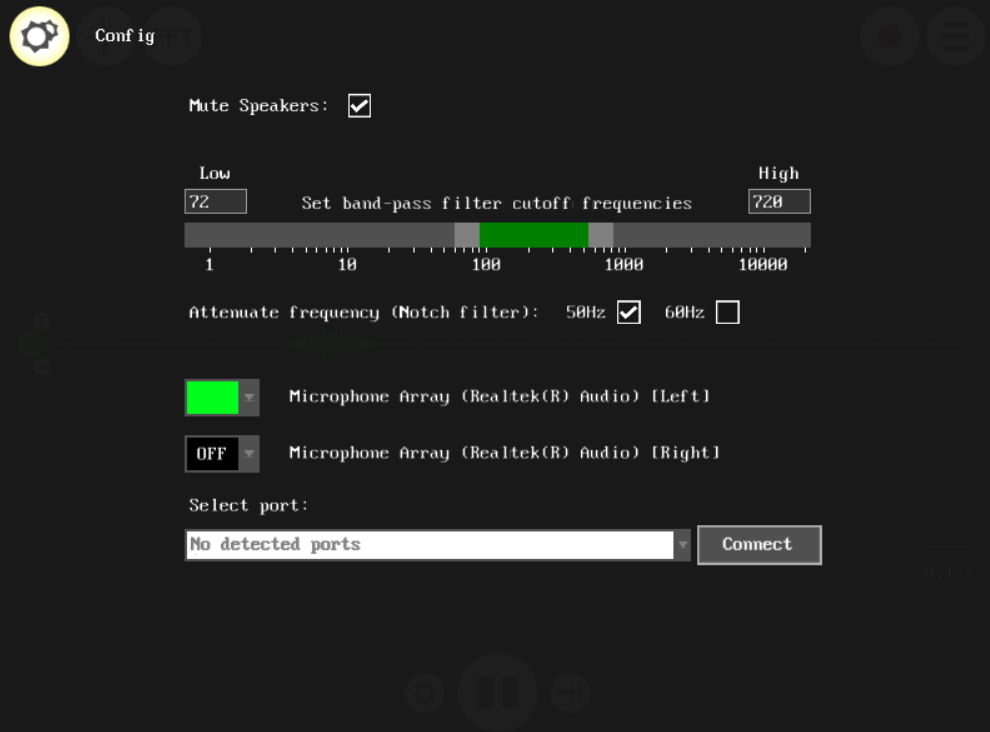Click the skip forward icon at the bottom
Viewport: 990px width, 732px height.
pos(570,692)
